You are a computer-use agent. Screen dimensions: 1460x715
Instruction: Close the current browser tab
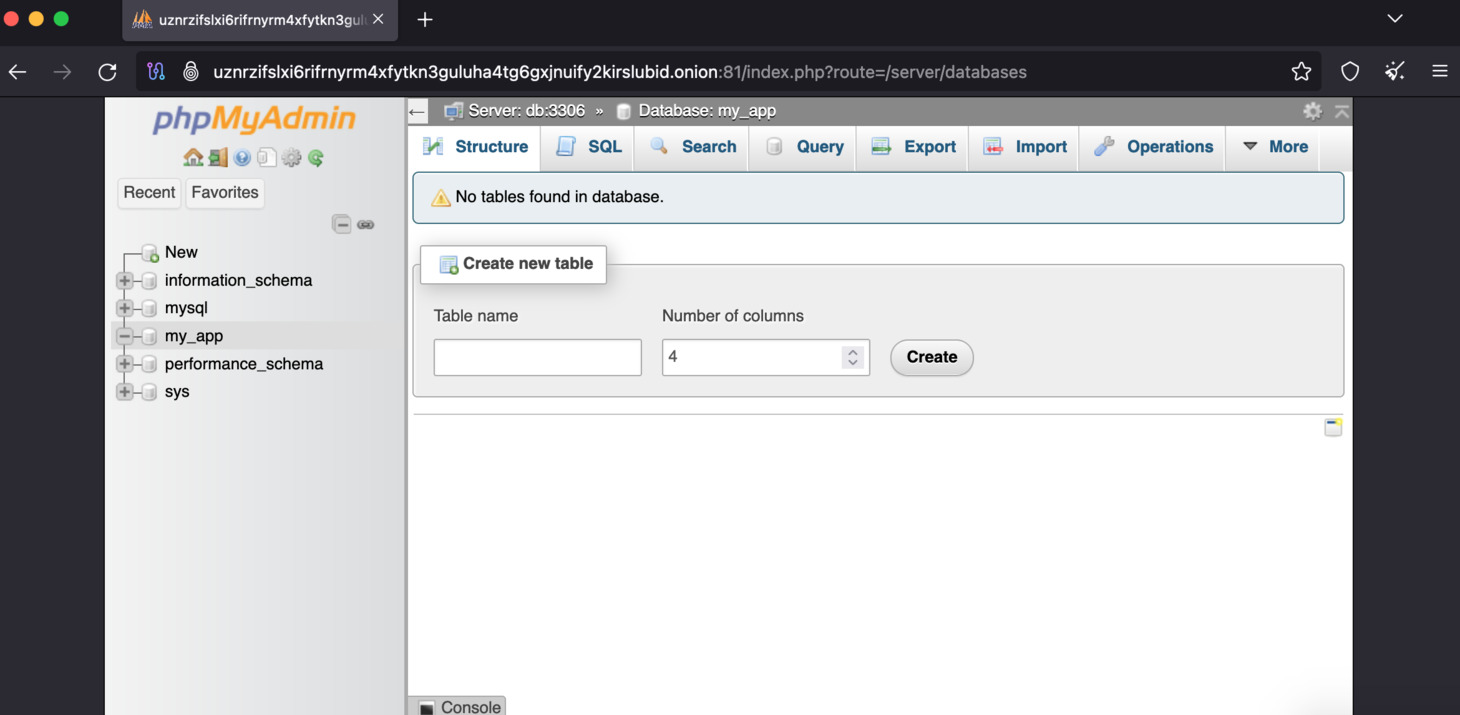pos(378,19)
